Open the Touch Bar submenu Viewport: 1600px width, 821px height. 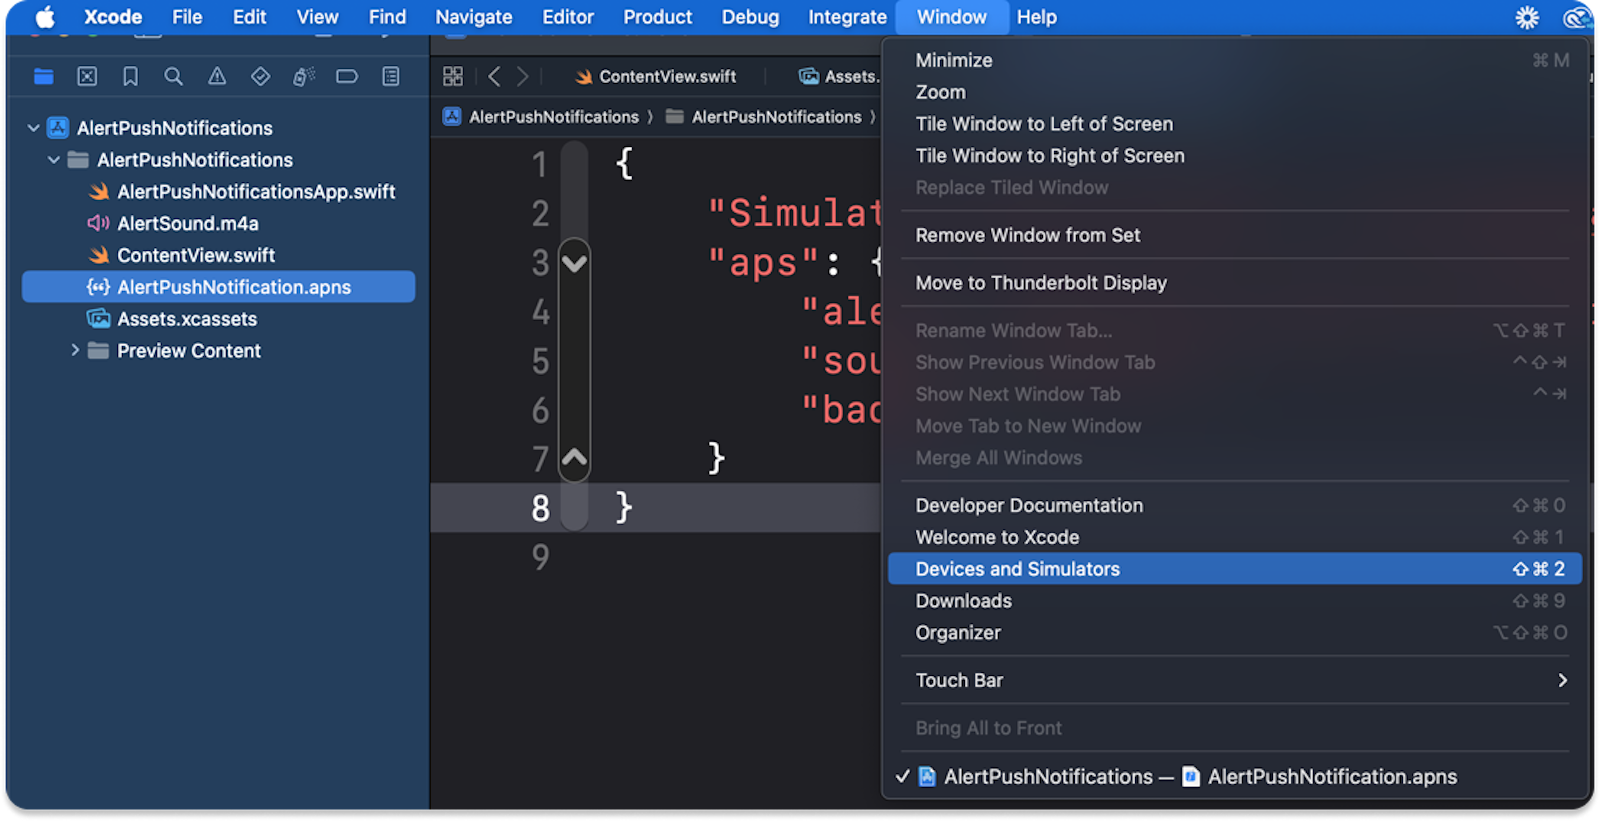(1235, 680)
